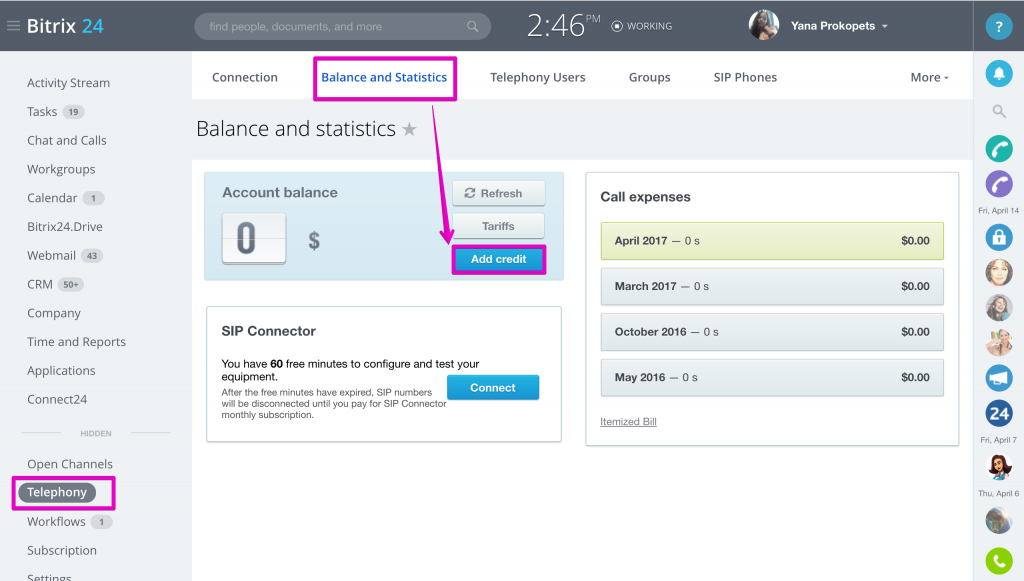Screen dimensions: 1024x581
Task: Open Workflows in the sidebar
Action: coord(56,522)
